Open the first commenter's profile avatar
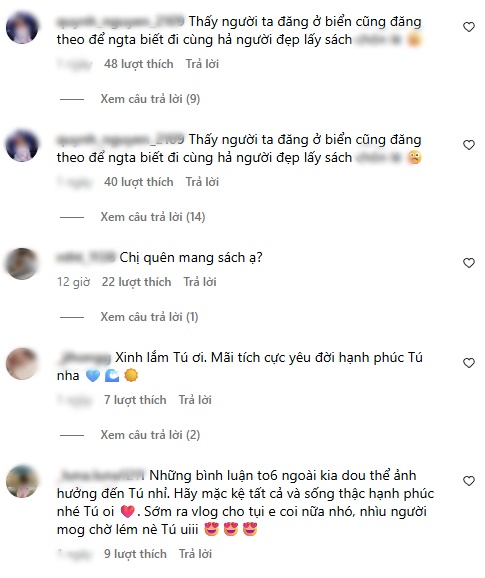The image size is (485, 578). [22, 28]
